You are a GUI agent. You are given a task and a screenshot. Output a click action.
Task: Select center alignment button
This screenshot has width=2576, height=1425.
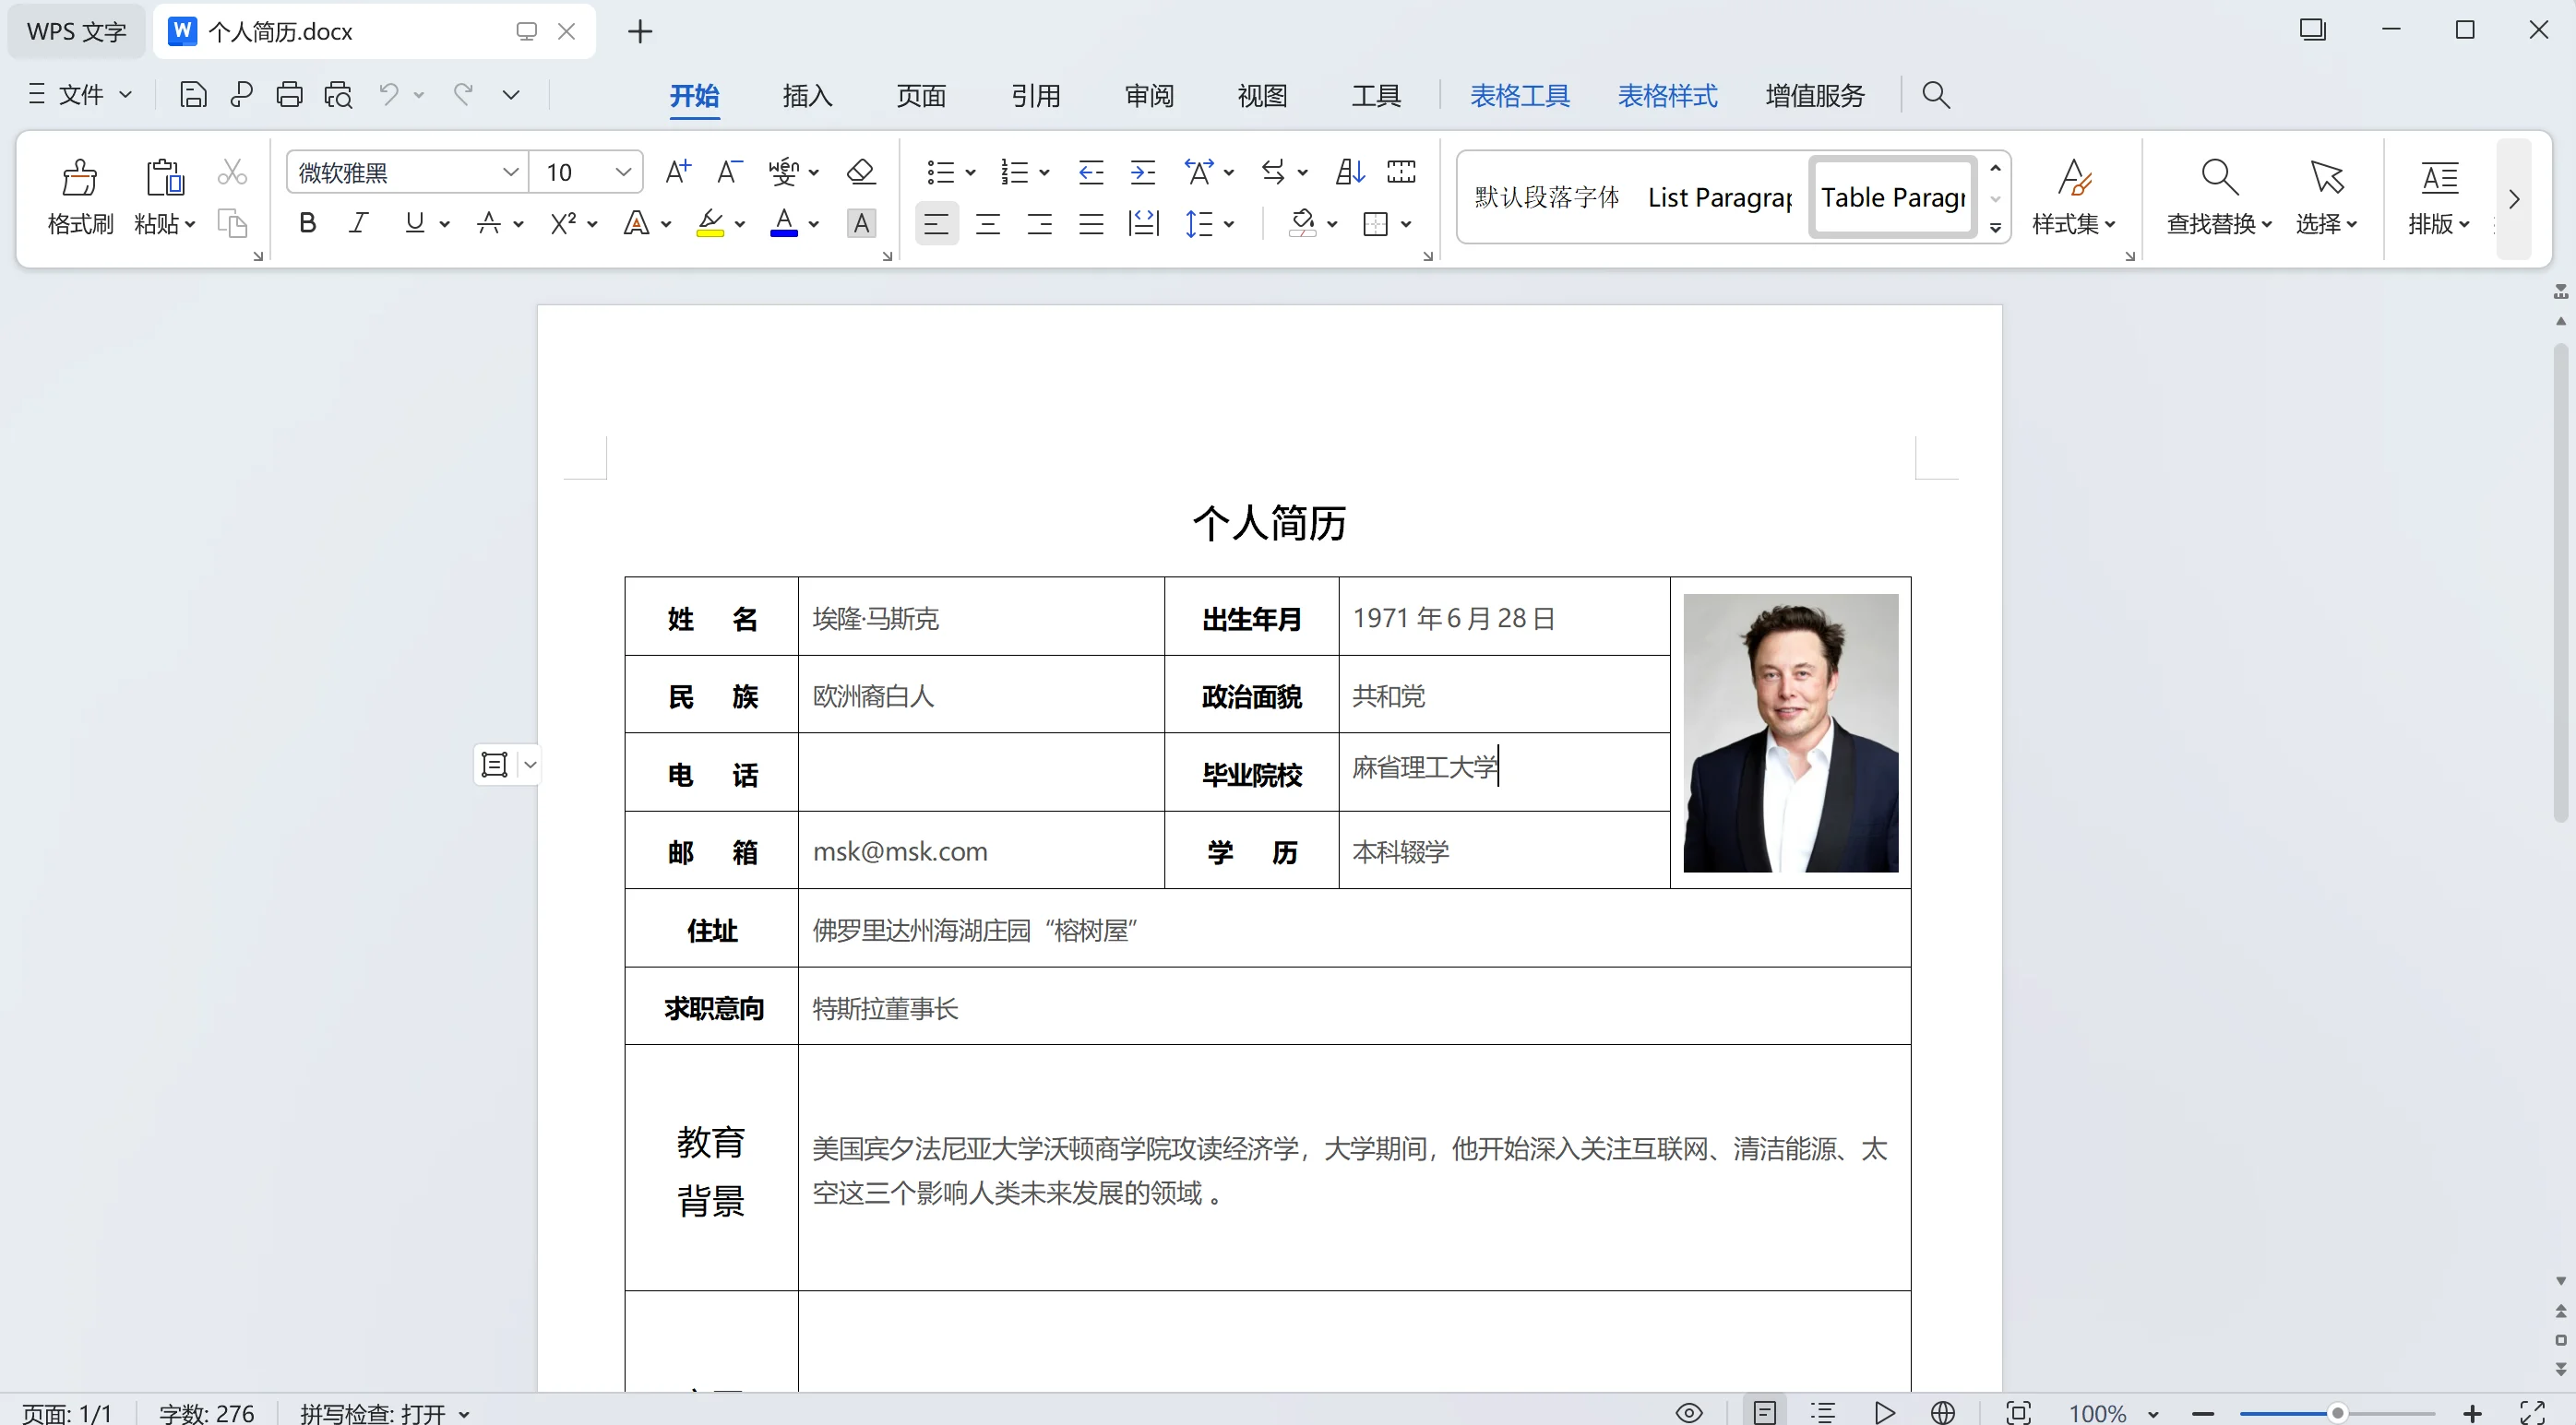pos(988,224)
